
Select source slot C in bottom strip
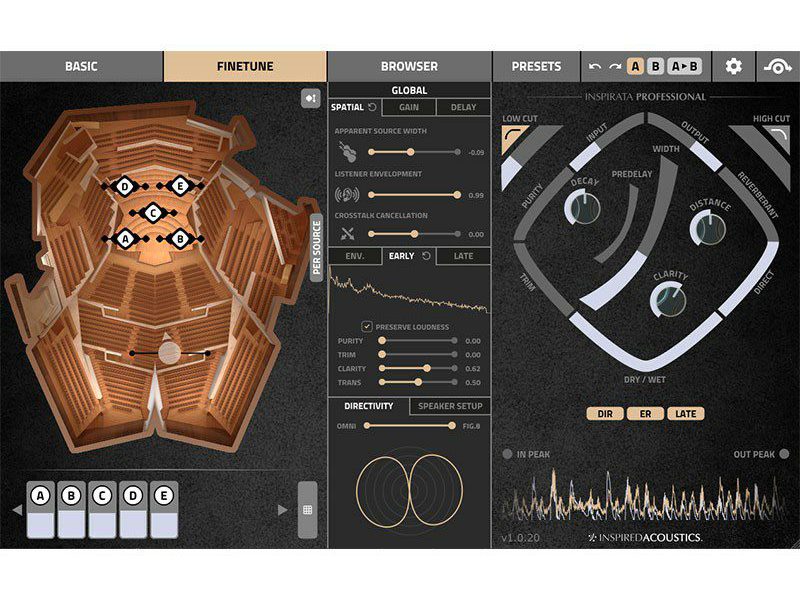[102, 509]
